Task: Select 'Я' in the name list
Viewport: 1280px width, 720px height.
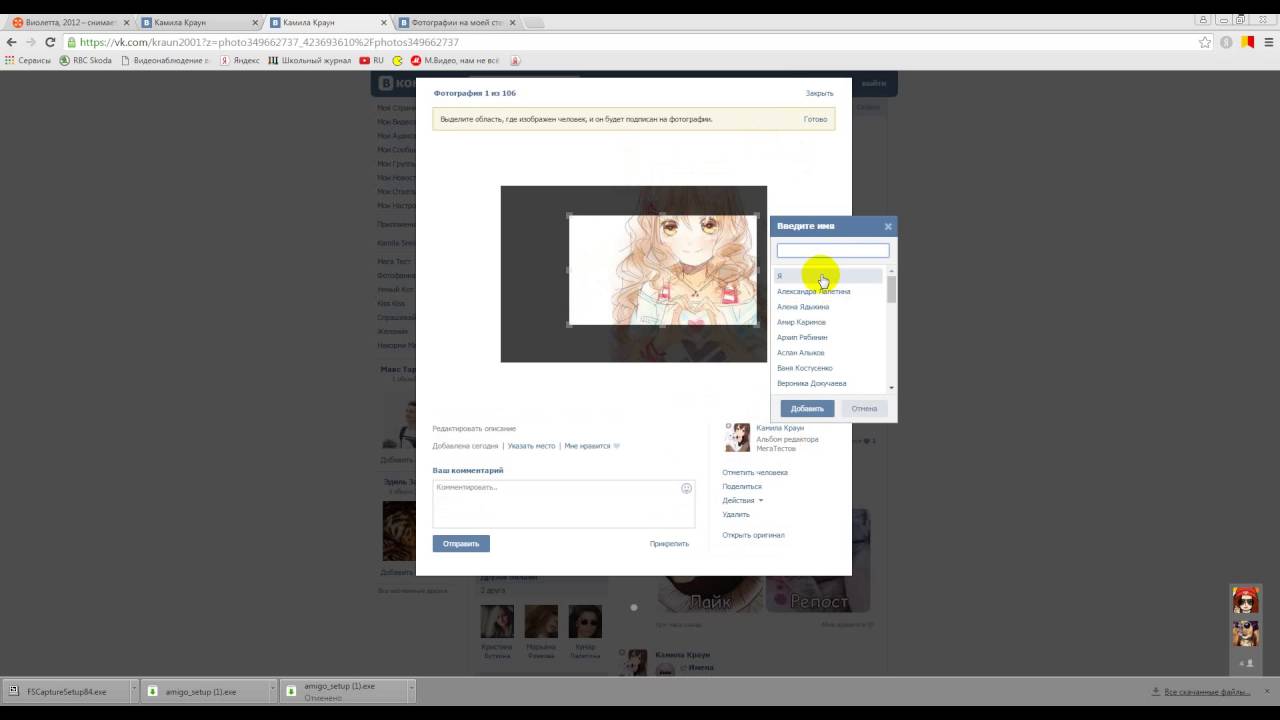Action: [x=830, y=276]
